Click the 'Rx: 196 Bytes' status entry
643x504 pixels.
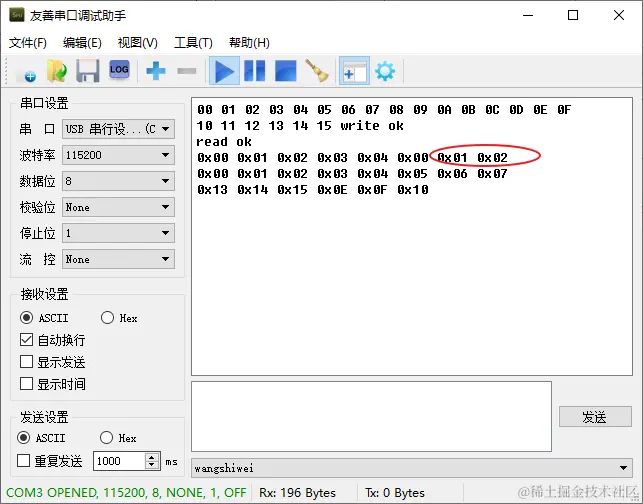click(297, 493)
